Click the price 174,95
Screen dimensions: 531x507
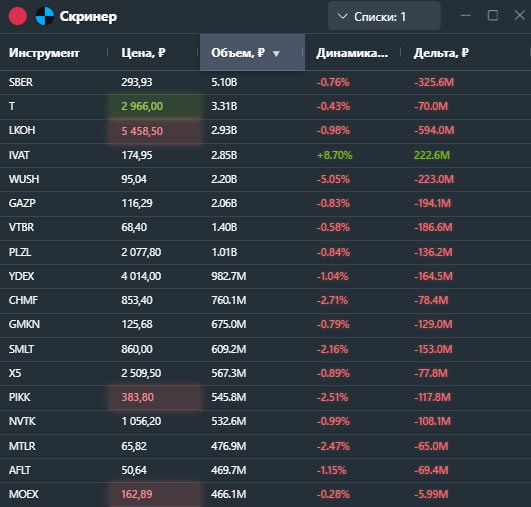(137, 155)
